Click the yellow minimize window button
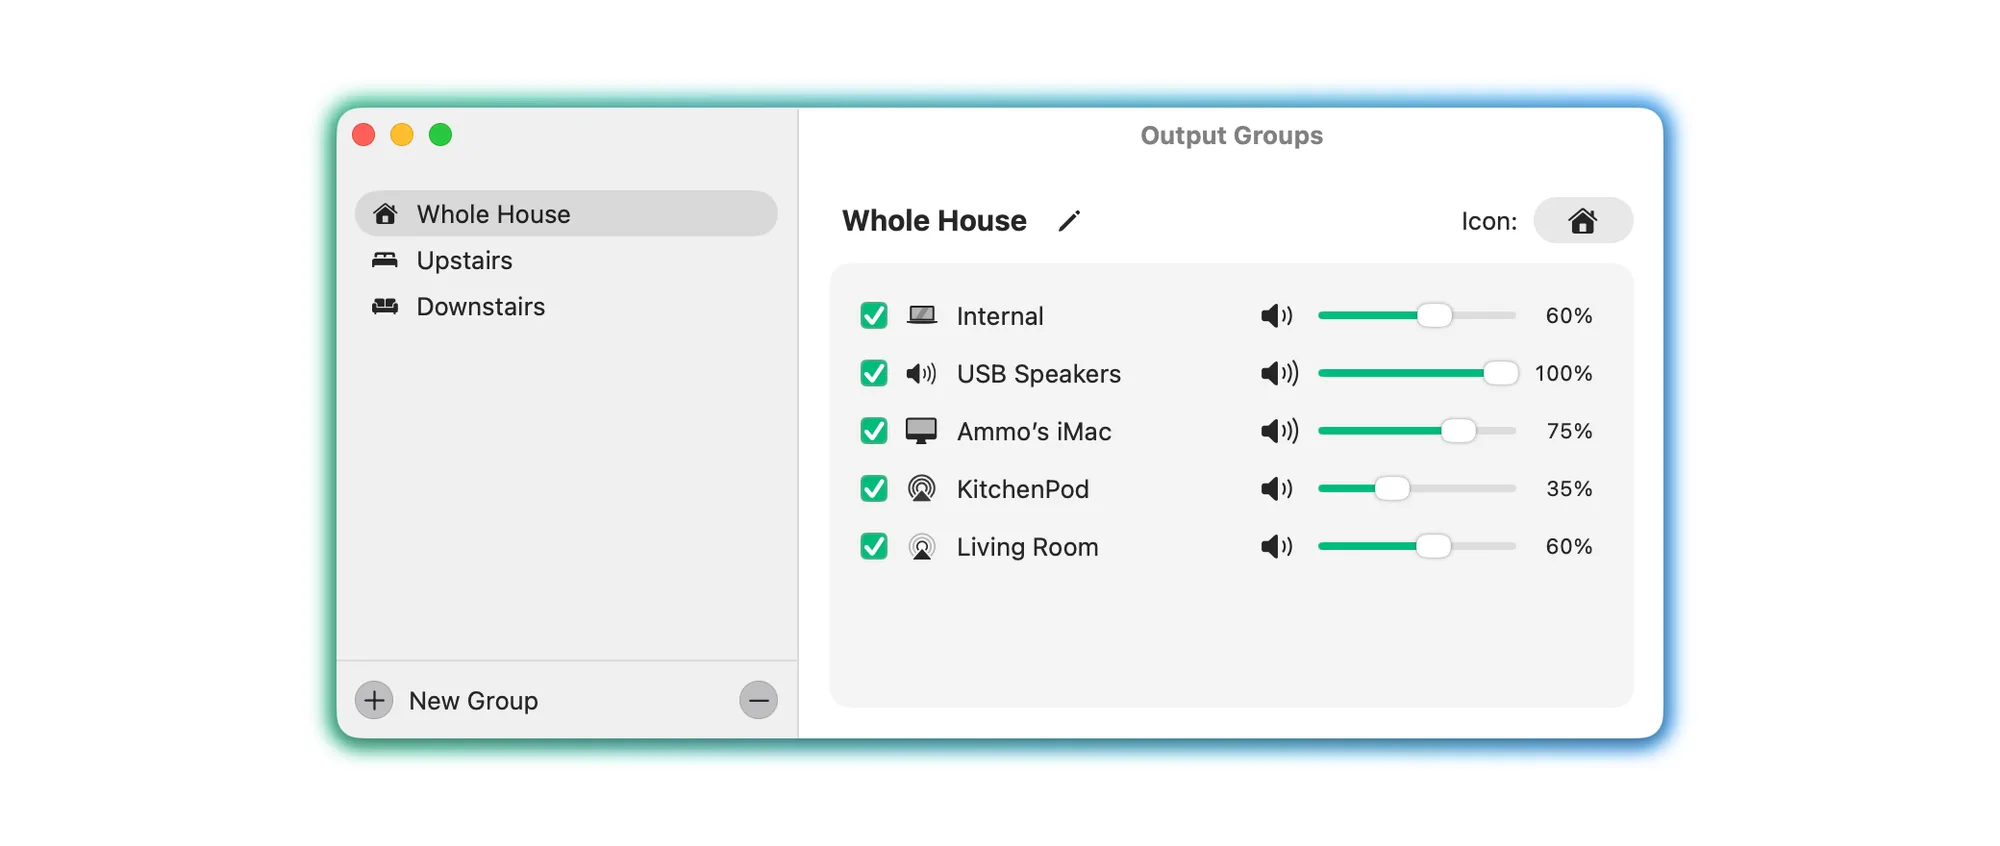The height and width of the screenshot is (846, 2000). pos(402,134)
